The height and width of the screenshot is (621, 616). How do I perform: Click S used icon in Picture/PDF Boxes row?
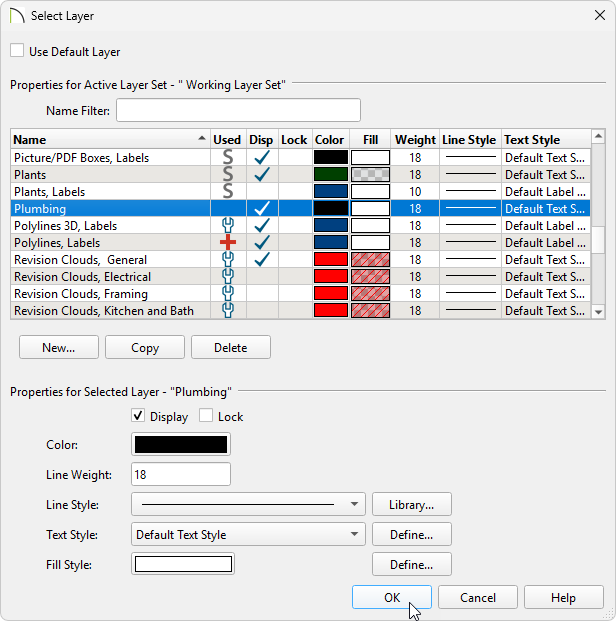pyautogui.click(x=228, y=157)
